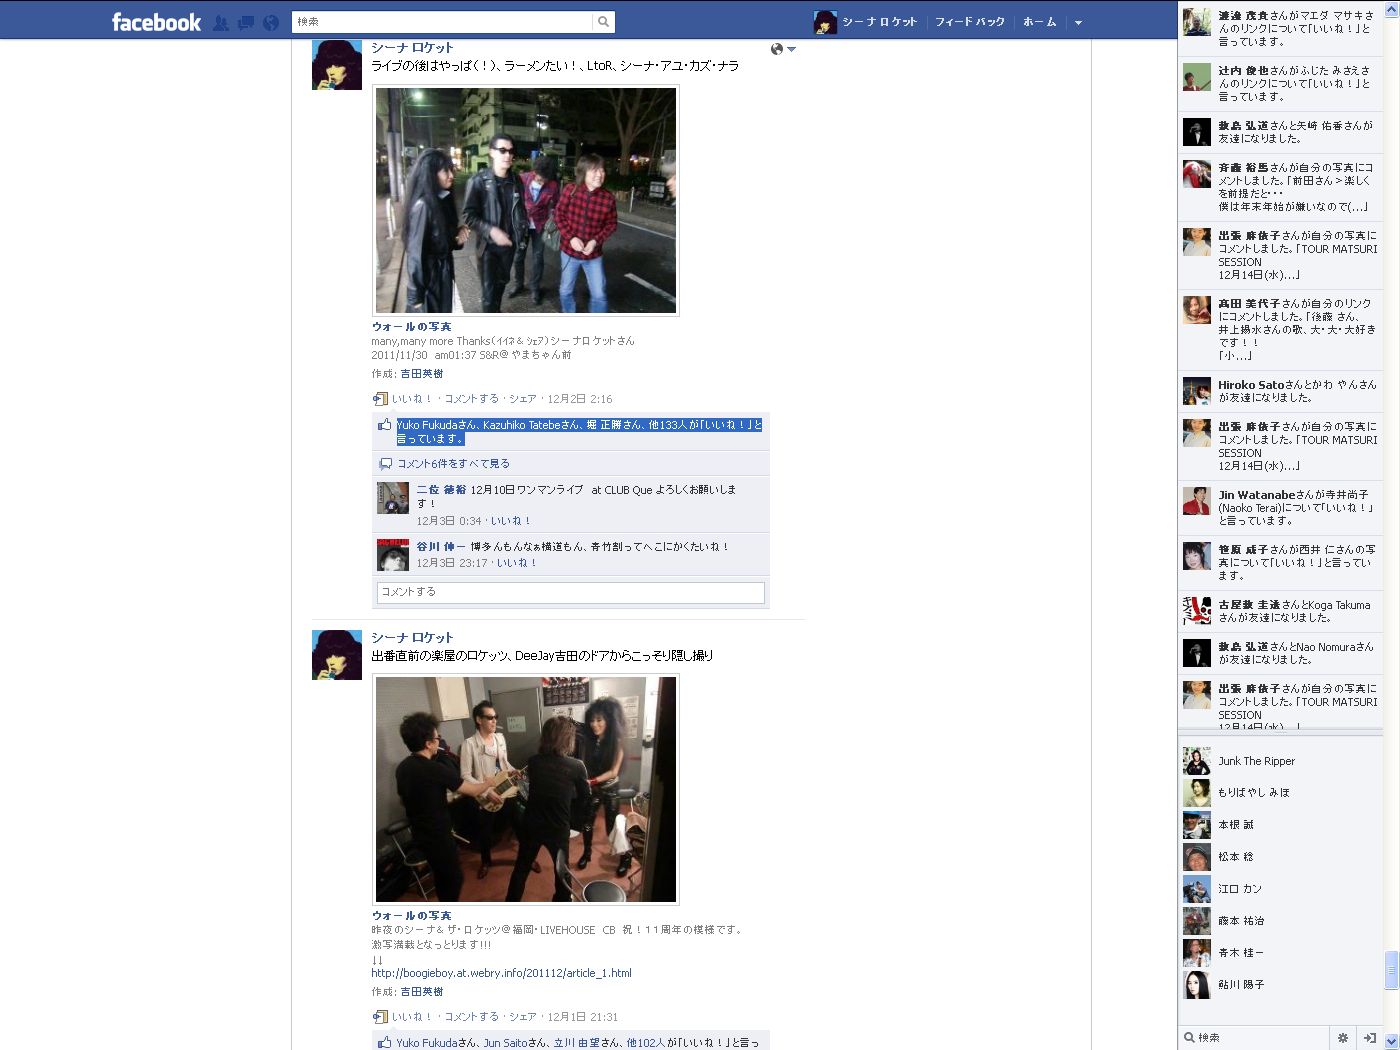The width and height of the screenshot is (1400, 1050).
Task: Open the street group photo thumbnail
Action: tap(526, 200)
